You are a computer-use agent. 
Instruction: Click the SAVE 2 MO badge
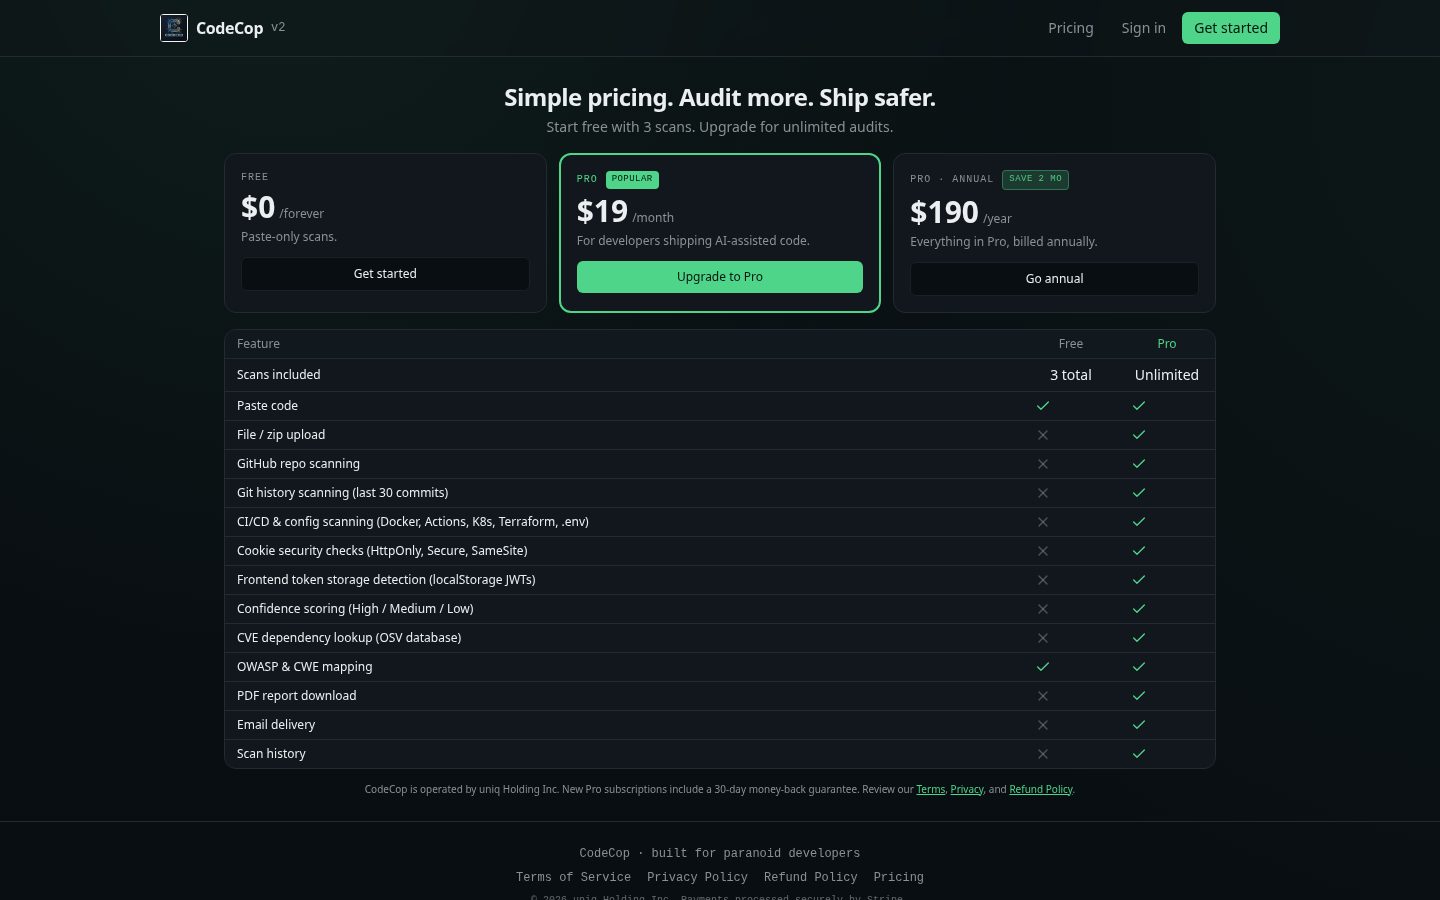pos(1035,179)
